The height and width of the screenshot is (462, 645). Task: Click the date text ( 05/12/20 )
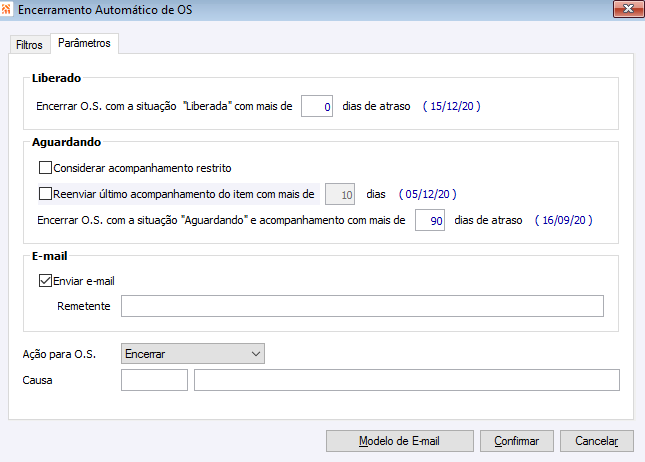click(x=428, y=194)
